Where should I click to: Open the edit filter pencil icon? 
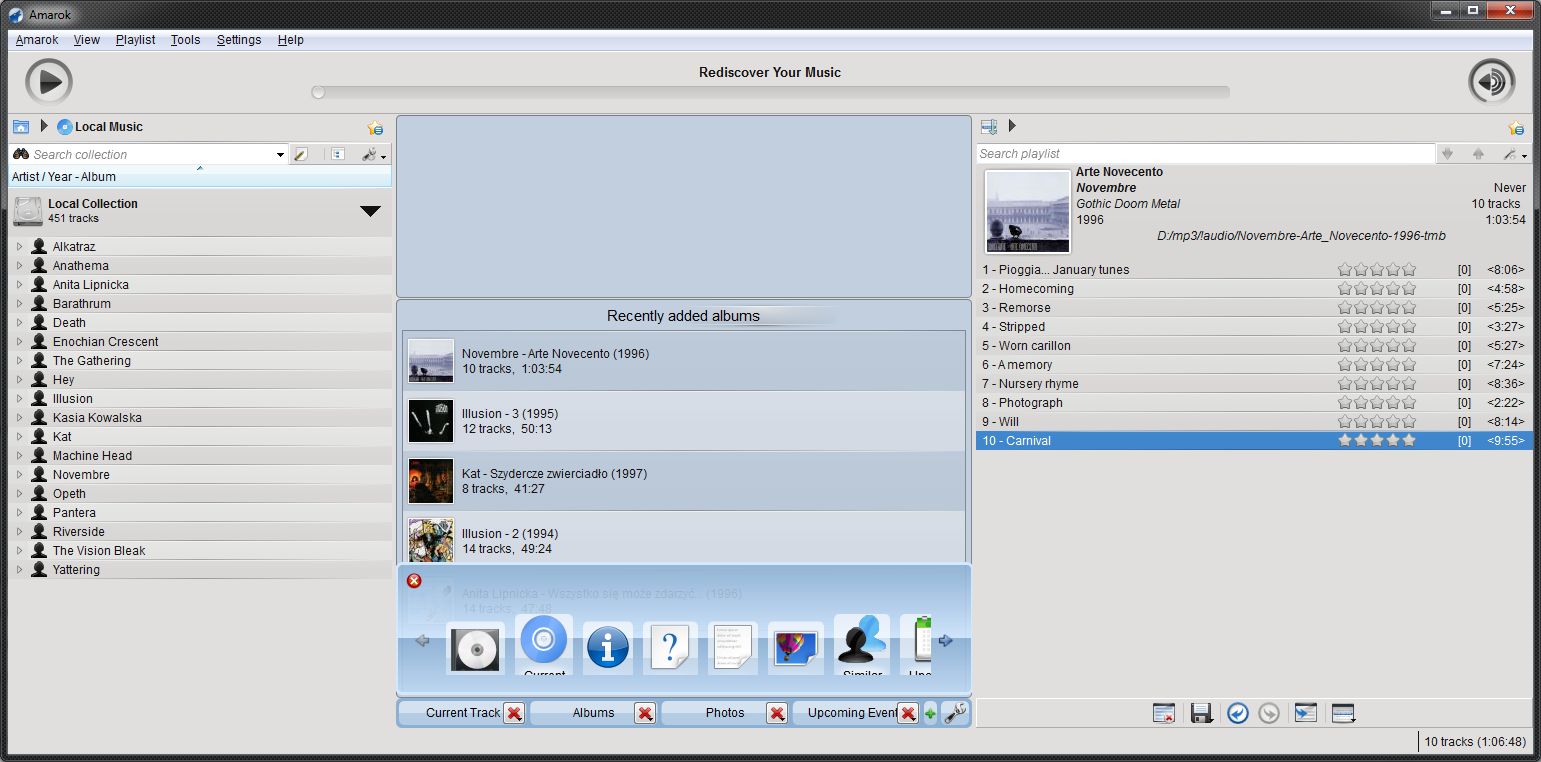(x=301, y=155)
